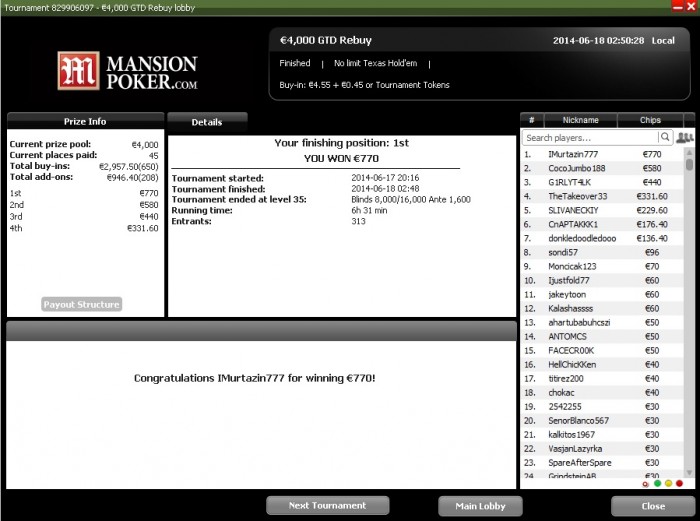
Task: Click the Total buy-ins value €2,957.50(650)
Action: pos(129,167)
